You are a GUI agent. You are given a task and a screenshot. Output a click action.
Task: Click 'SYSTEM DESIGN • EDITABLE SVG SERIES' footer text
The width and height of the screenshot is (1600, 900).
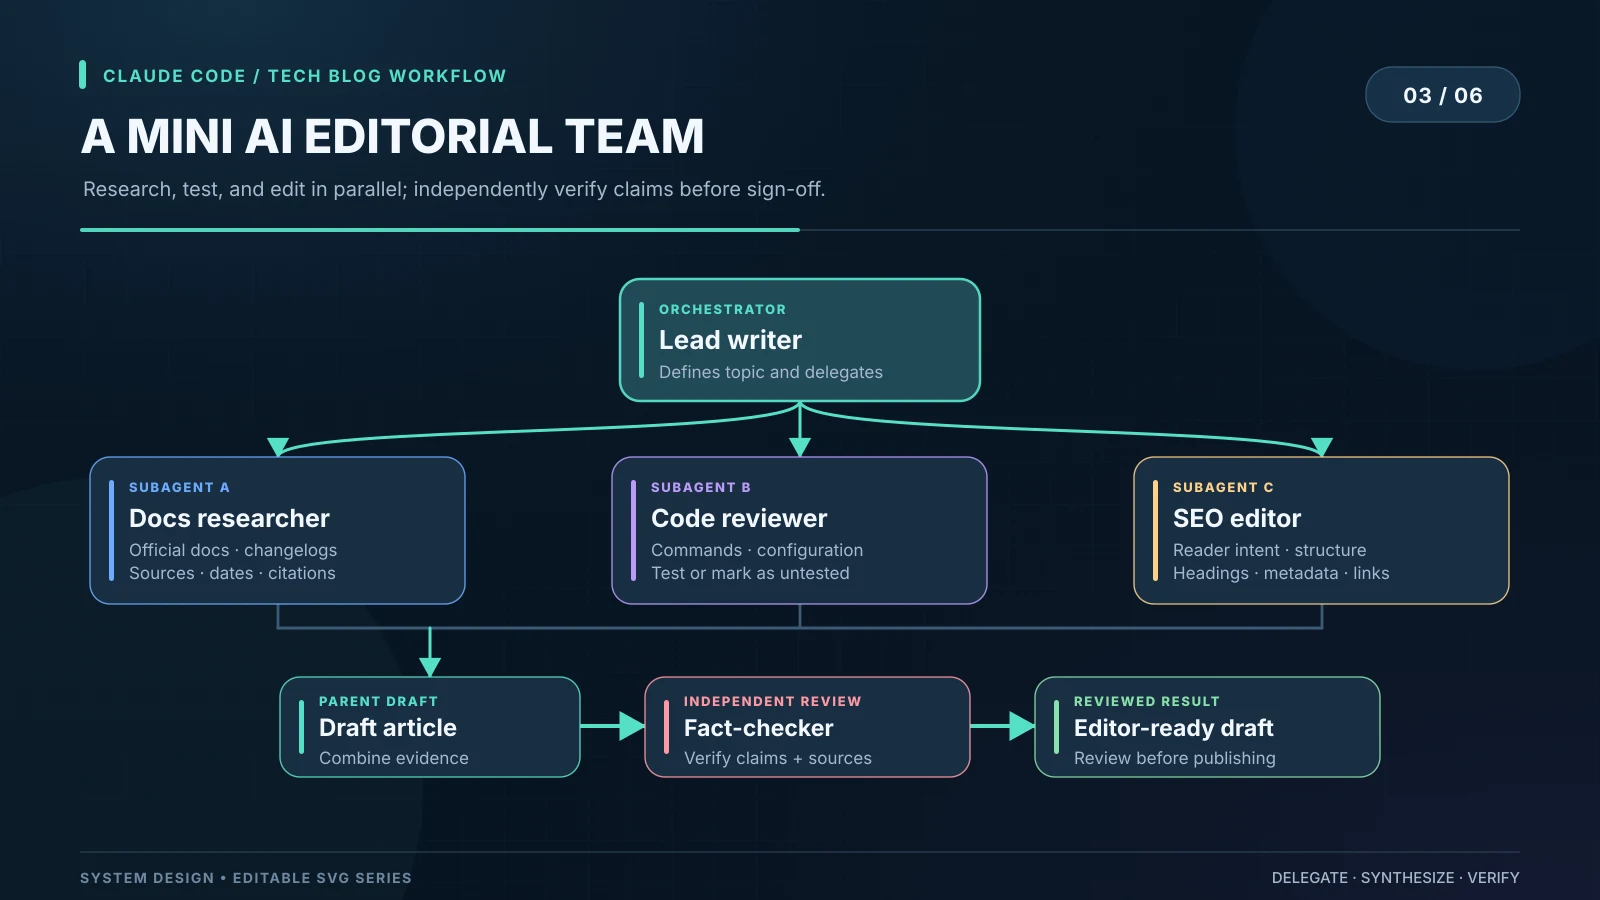coord(246,878)
